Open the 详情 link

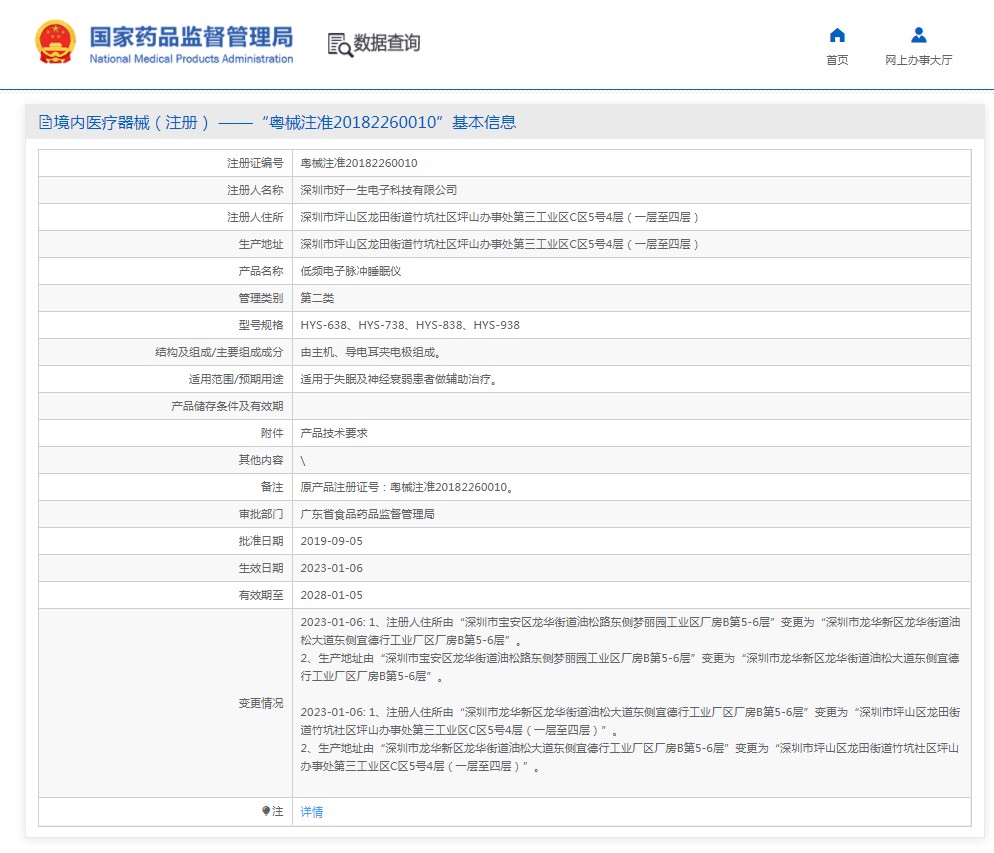[x=311, y=812]
